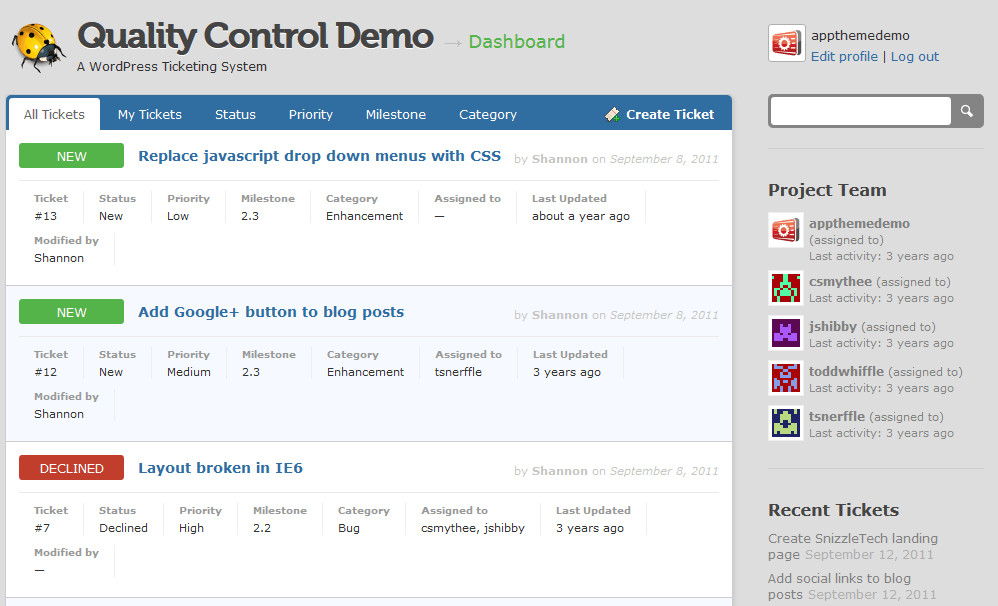Screen dimensions: 998x606
Task: Click the NEW status badge on ticket #13
Action: coord(71,156)
